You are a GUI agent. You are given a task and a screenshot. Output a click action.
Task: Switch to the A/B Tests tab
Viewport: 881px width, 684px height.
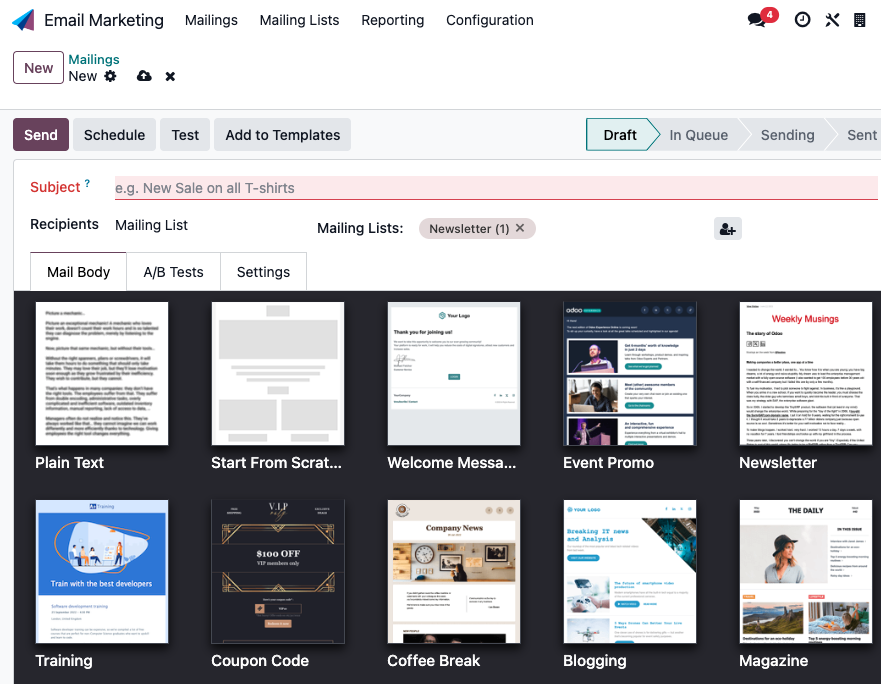pyautogui.click(x=173, y=272)
